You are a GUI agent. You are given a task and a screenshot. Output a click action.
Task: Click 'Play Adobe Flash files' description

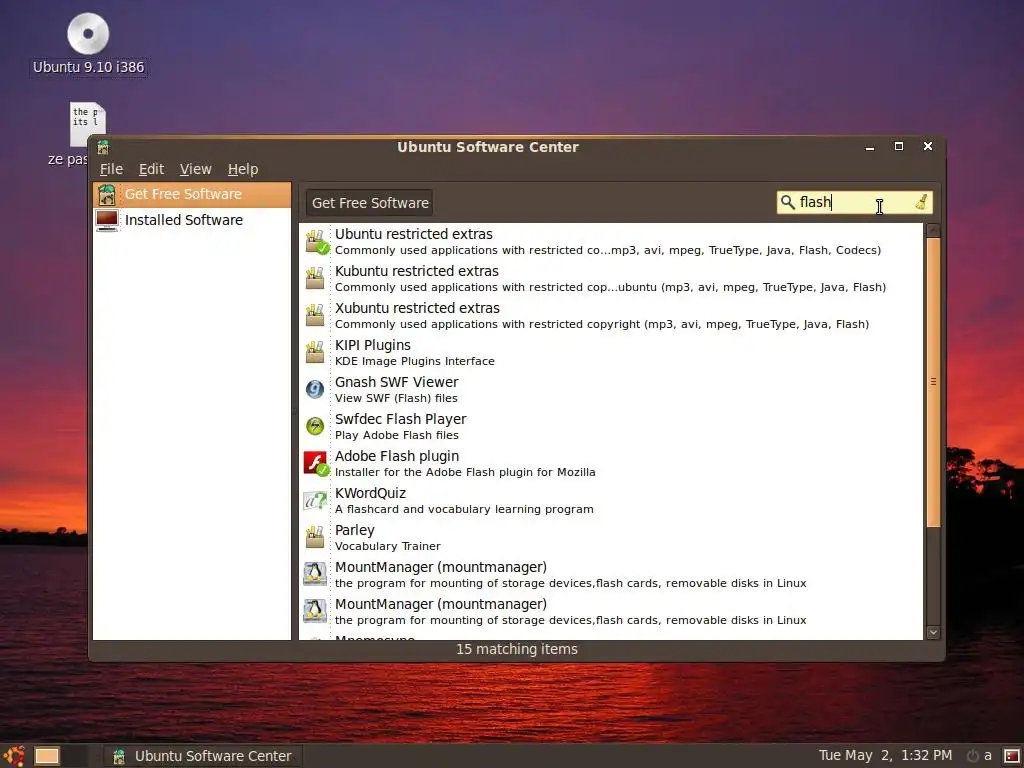tap(396, 436)
